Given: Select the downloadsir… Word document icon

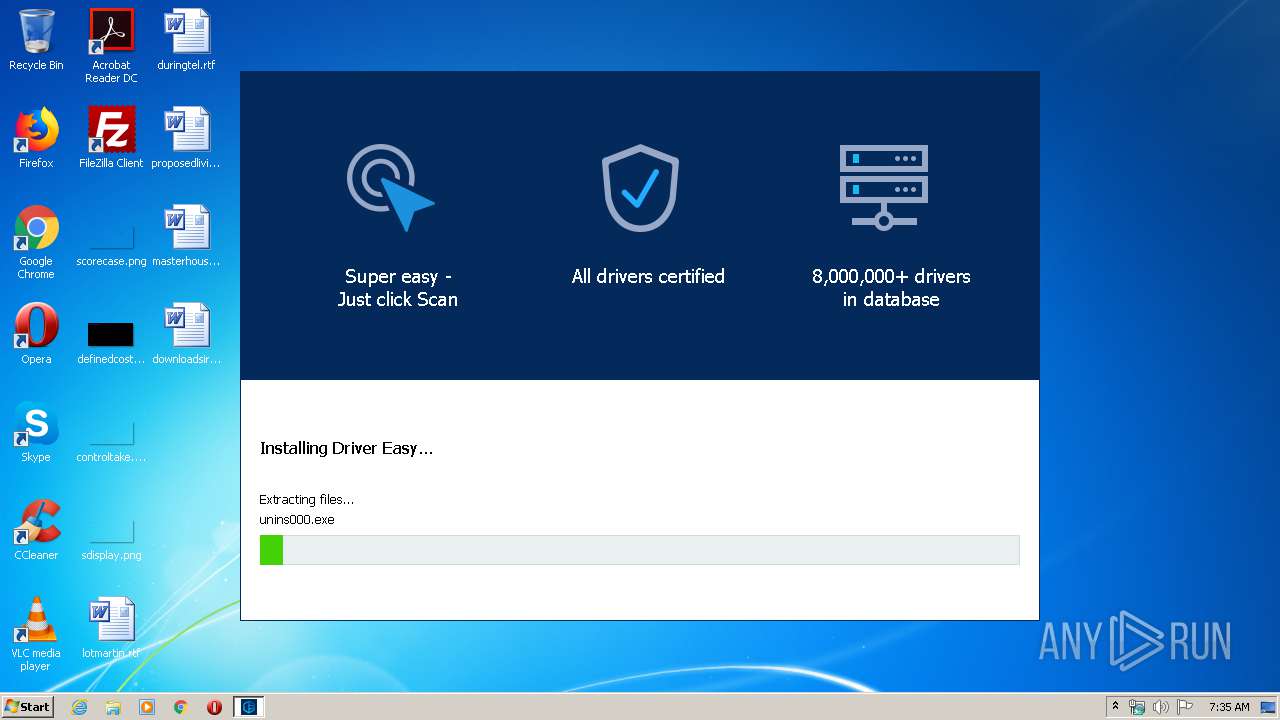Looking at the screenshot, I should pos(186,334).
